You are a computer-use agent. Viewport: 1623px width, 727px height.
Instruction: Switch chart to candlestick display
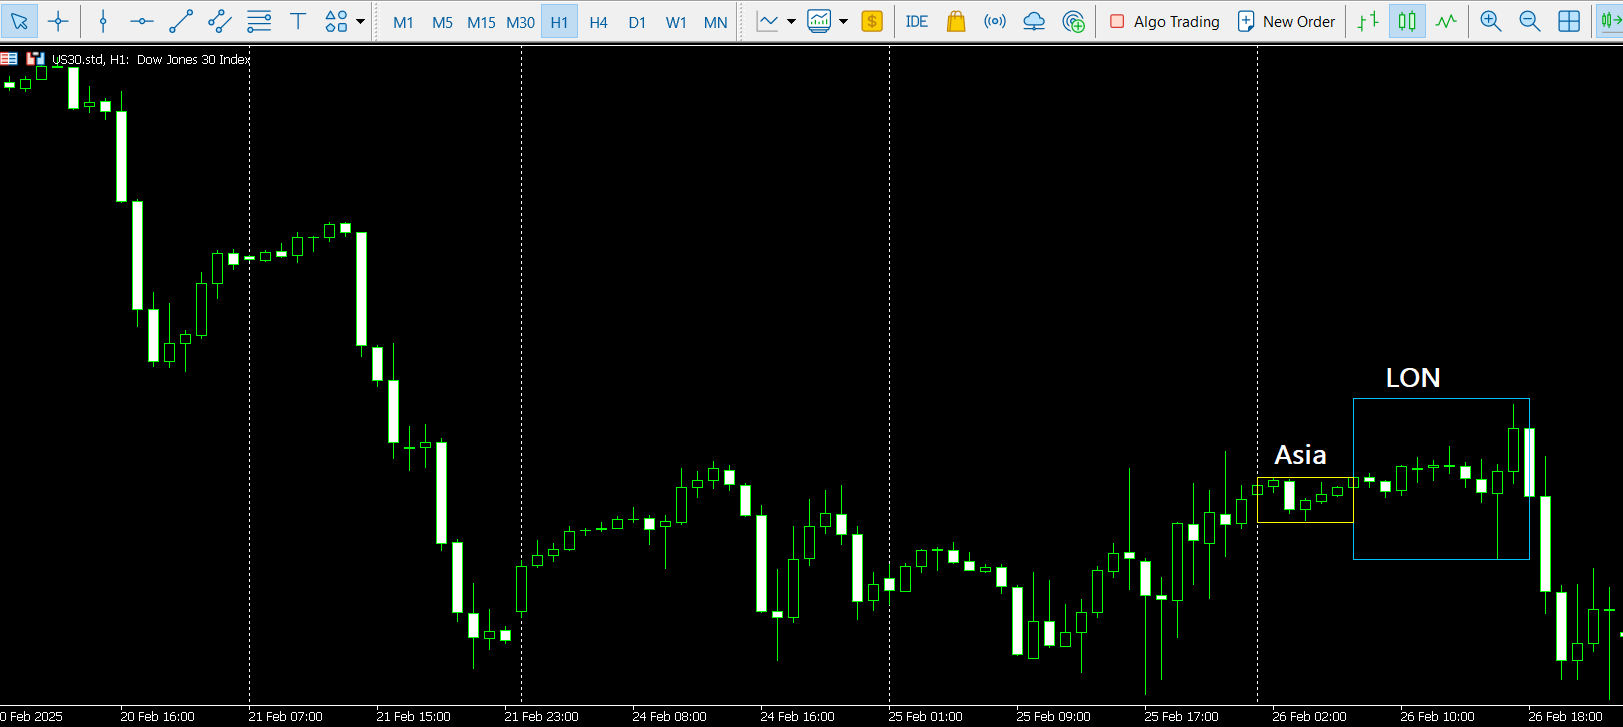pyautogui.click(x=1407, y=21)
